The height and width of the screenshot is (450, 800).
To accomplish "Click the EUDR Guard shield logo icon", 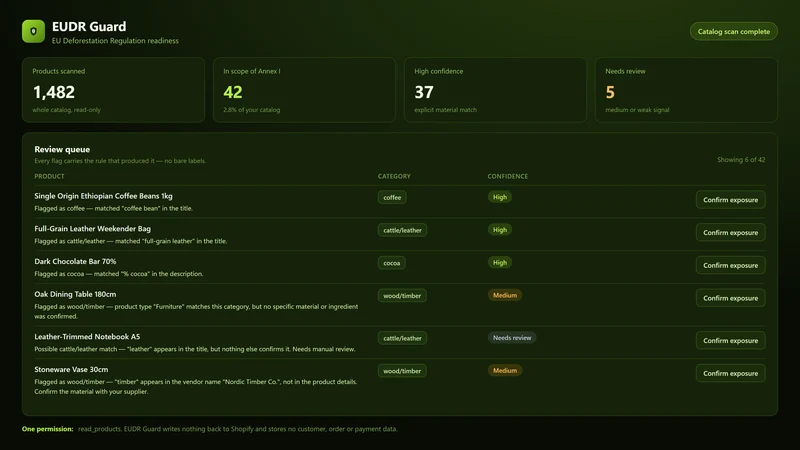I will tap(33, 31).
